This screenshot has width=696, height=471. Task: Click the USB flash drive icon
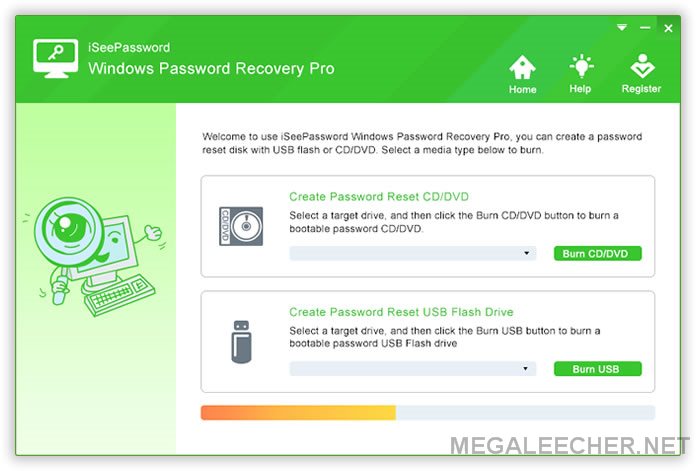[241, 342]
